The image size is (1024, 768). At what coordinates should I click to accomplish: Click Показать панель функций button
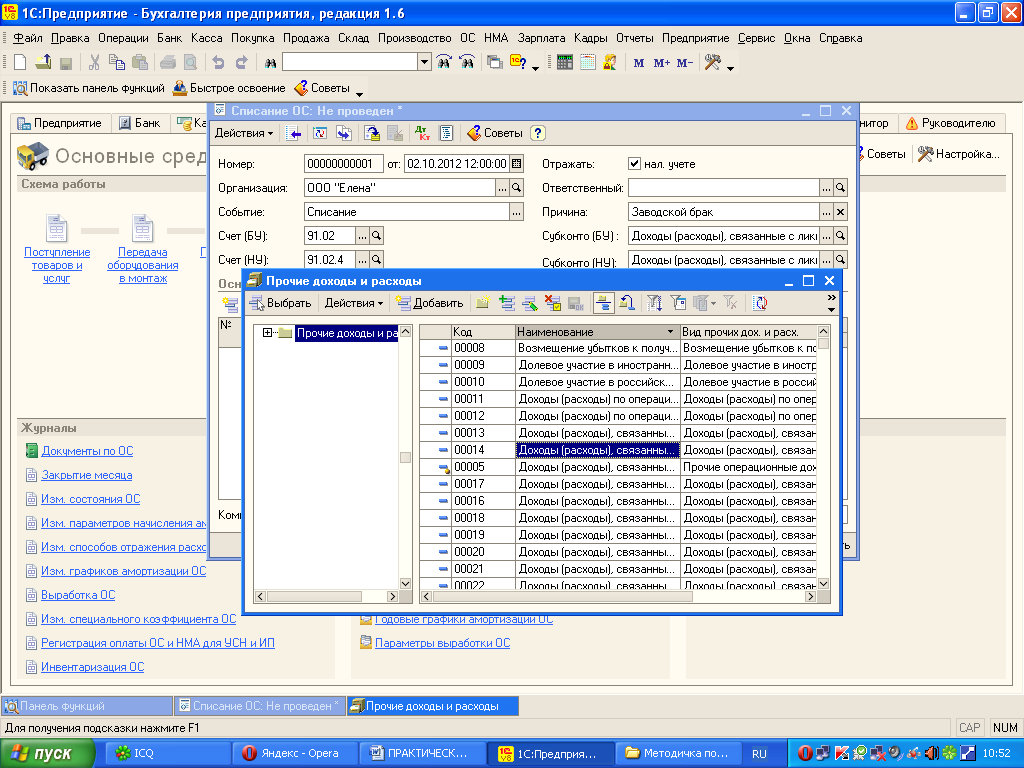point(89,88)
